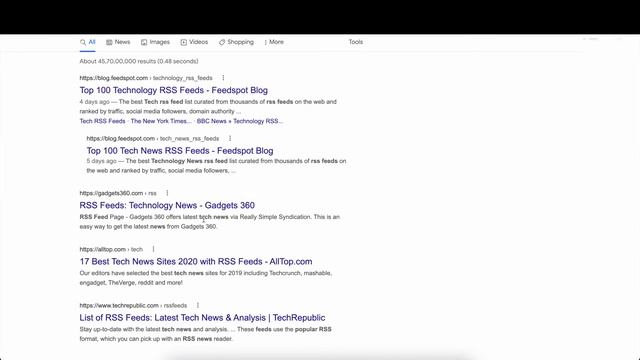640x360 pixels.
Task: Click the gadgets360.com rss URL
Action: pos(118,193)
